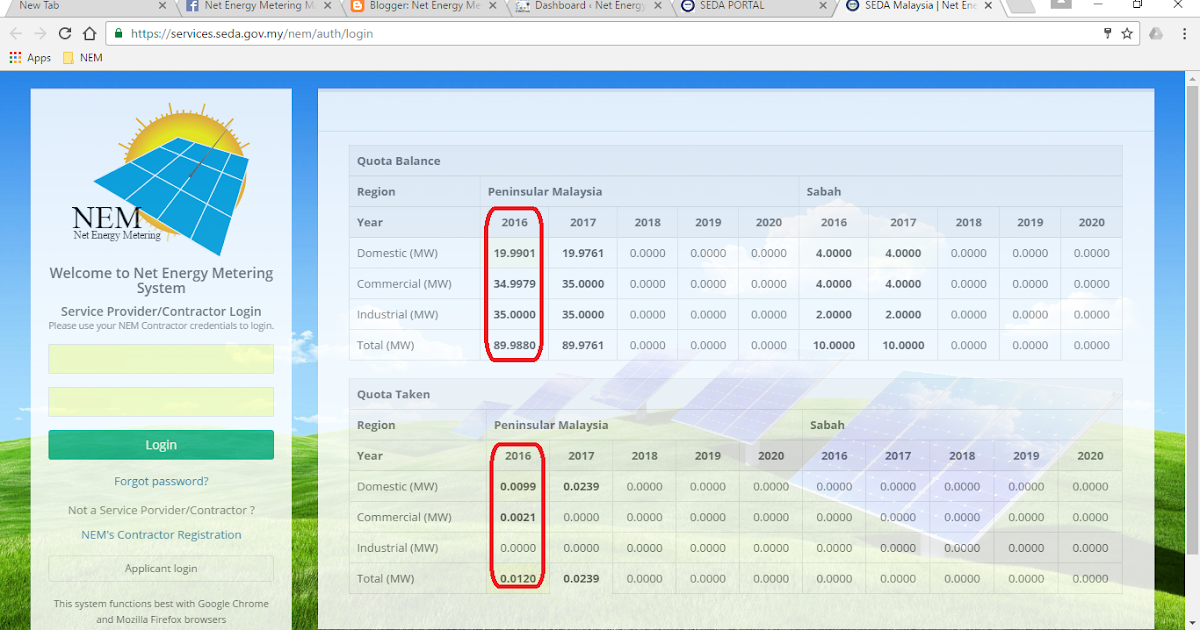The width and height of the screenshot is (1200, 630).
Task: Click the forward navigation arrow
Action: tap(40, 33)
